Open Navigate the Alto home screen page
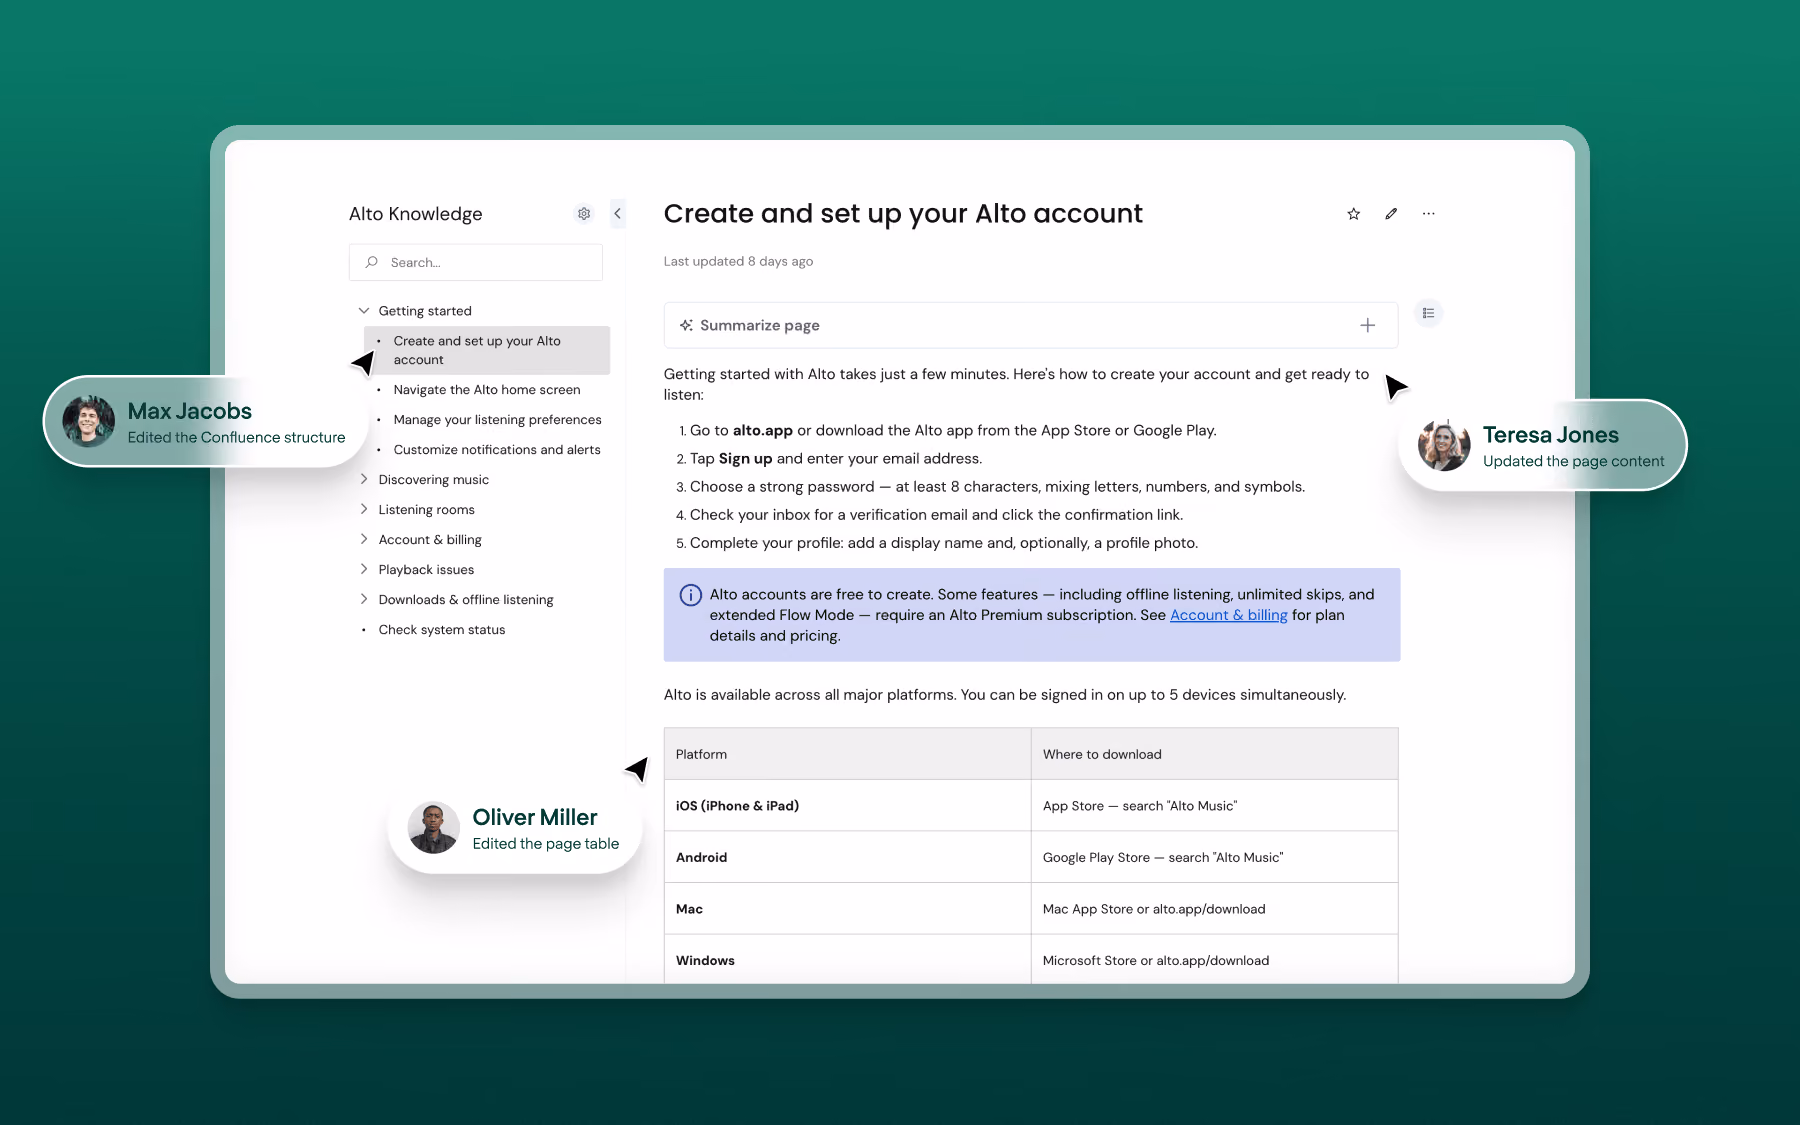Screen dimensions: 1800x1125 point(487,390)
